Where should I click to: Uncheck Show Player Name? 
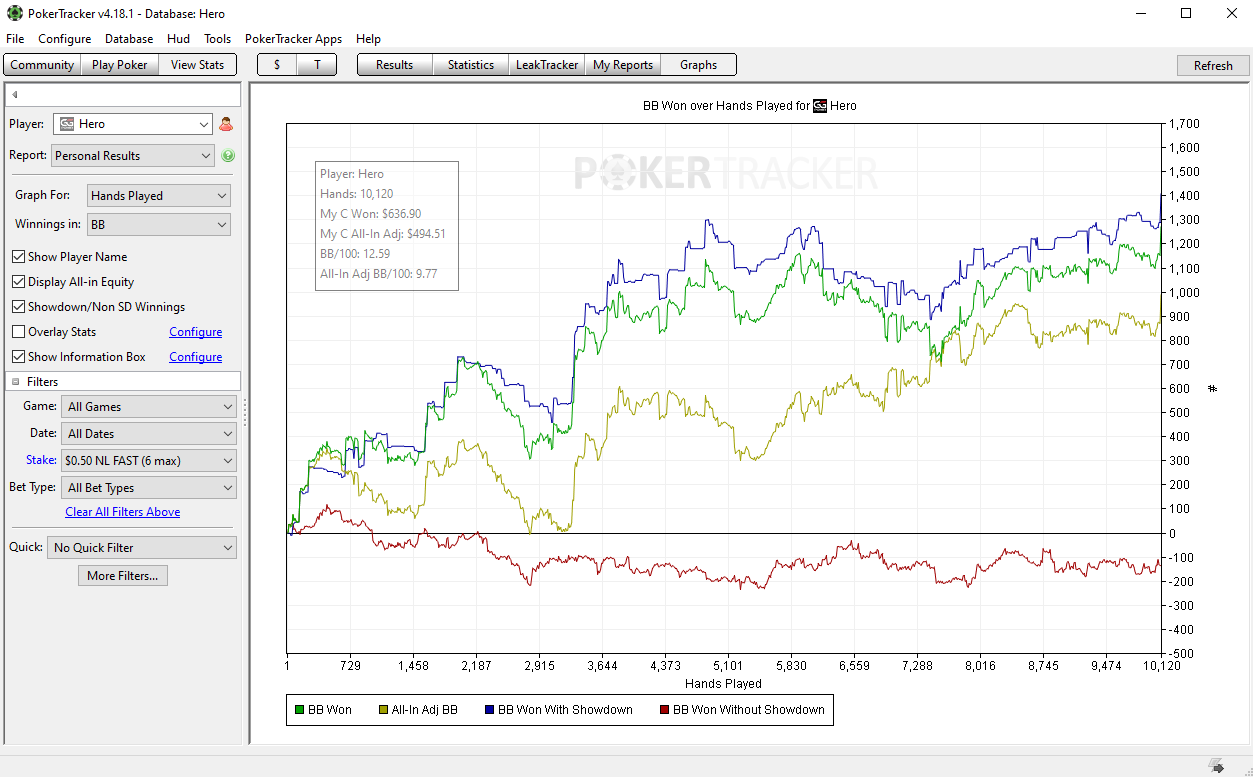click(x=18, y=257)
